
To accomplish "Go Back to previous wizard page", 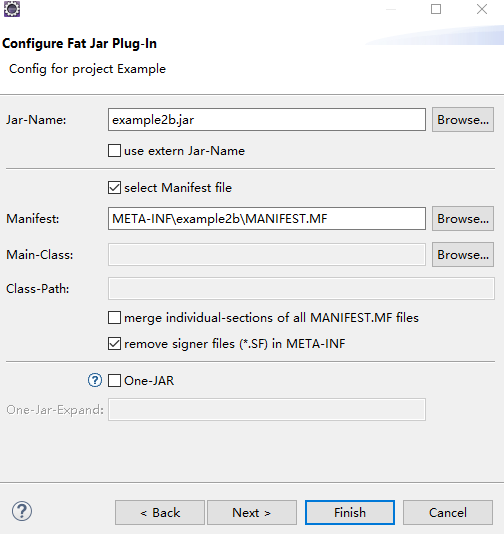I will (x=160, y=513).
